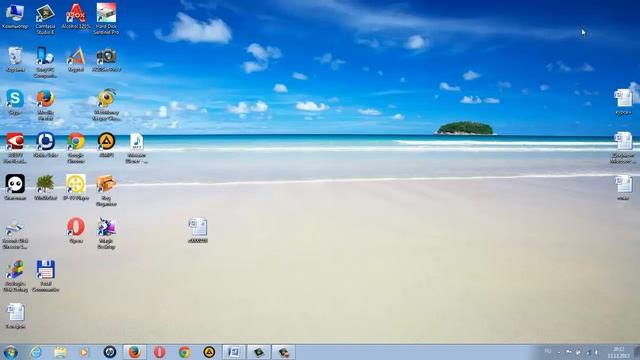Click the Show Desktop strip
640x360 pixels.
[637, 352]
